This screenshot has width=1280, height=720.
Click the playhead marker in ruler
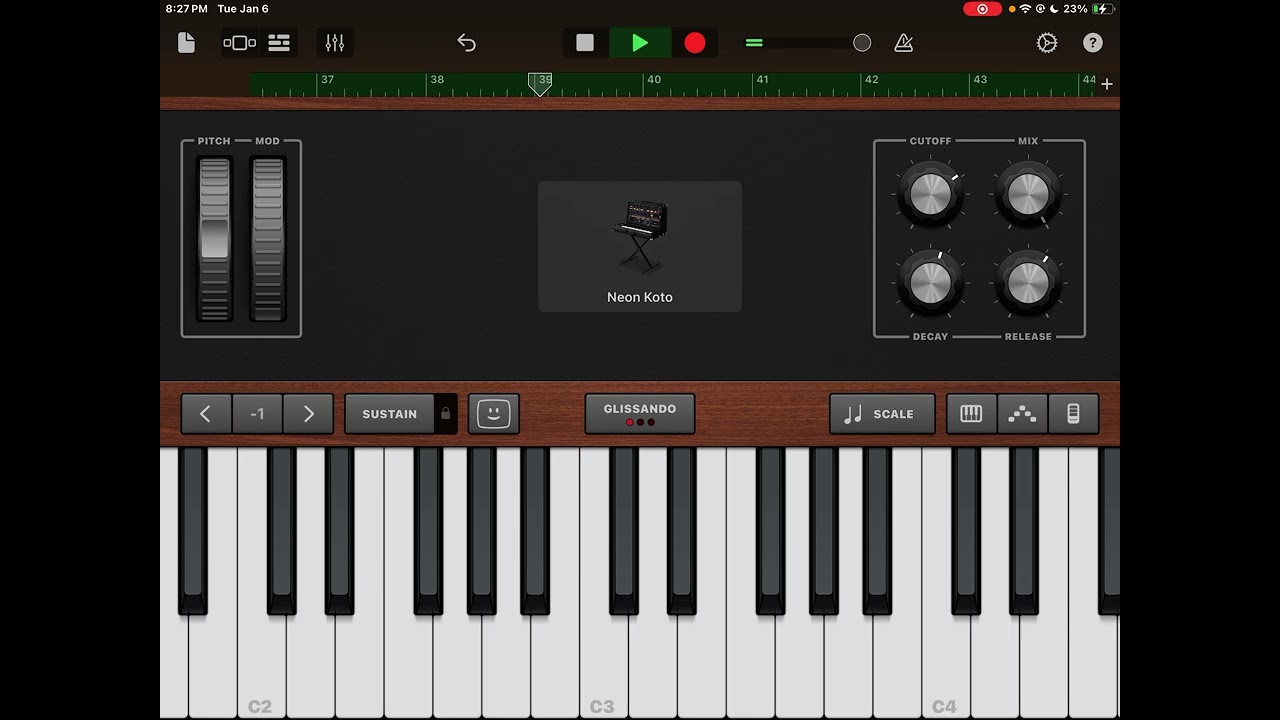click(540, 84)
